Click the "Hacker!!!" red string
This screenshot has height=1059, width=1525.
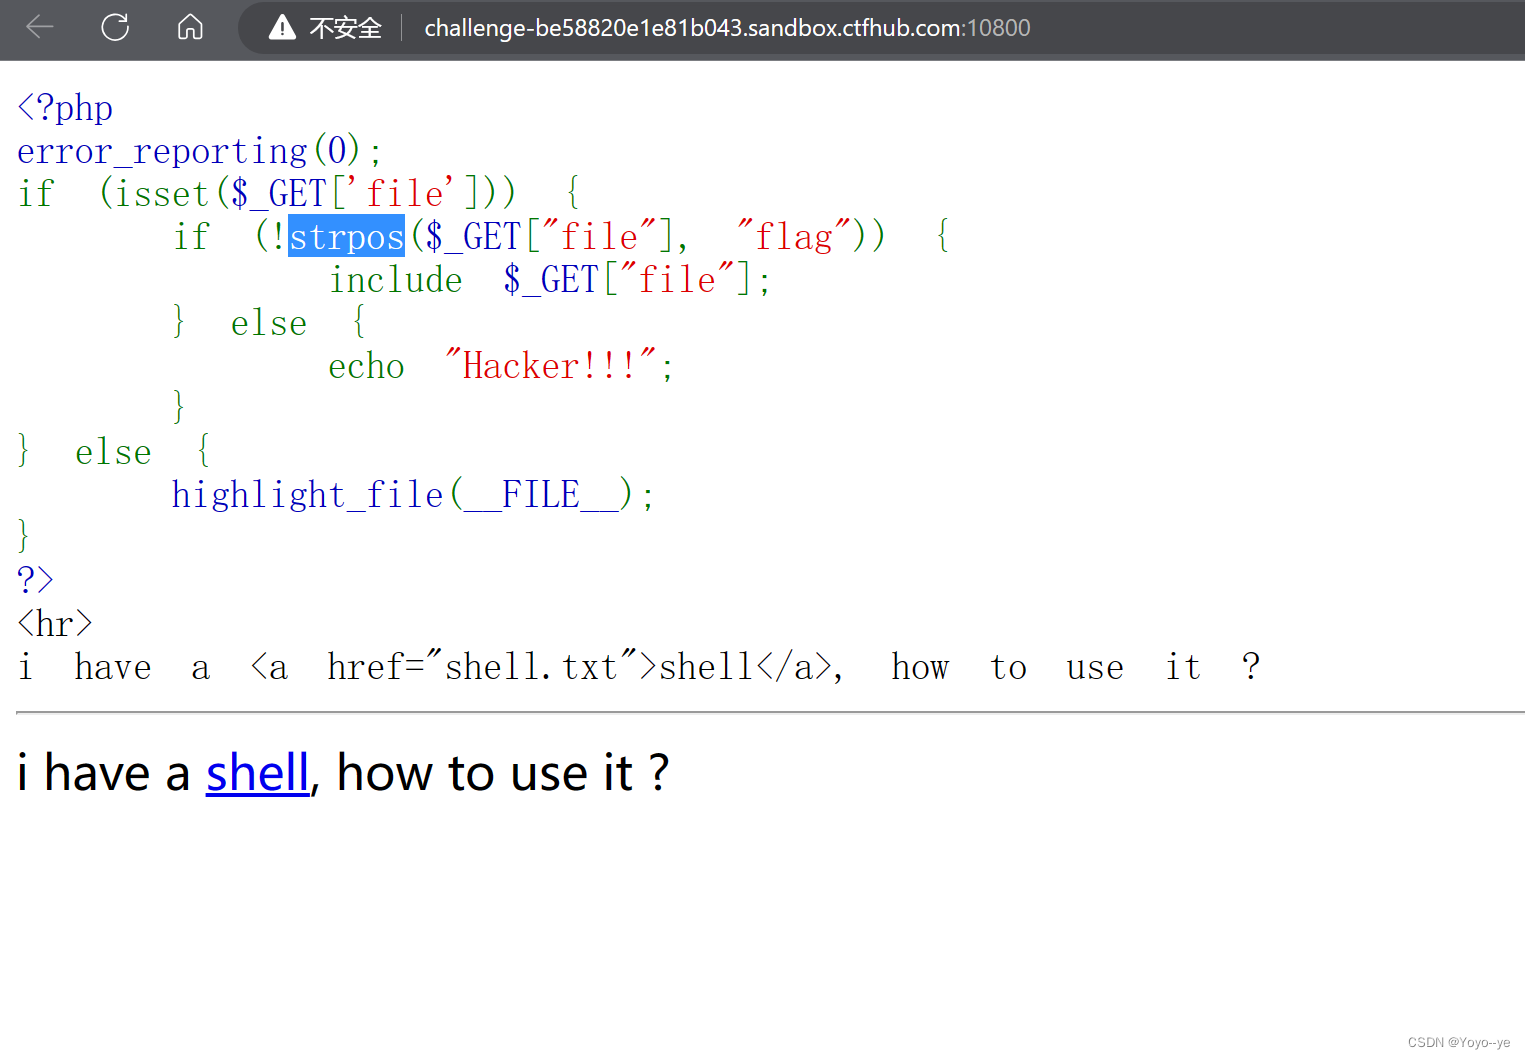(551, 365)
